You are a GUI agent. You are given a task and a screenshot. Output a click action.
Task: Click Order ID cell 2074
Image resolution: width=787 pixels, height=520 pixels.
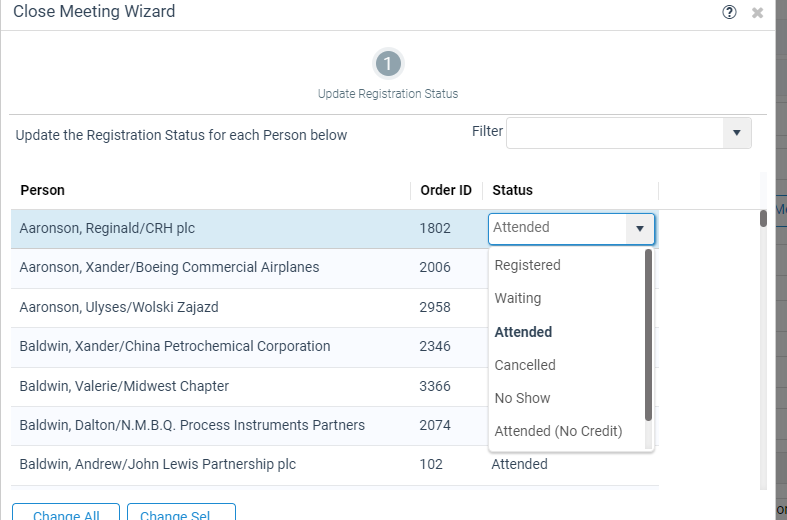[435, 425]
